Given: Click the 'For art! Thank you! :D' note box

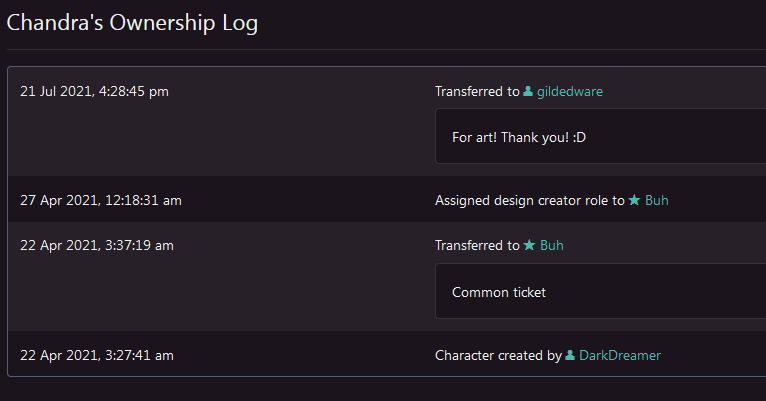Looking at the screenshot, I should (600, 136).
